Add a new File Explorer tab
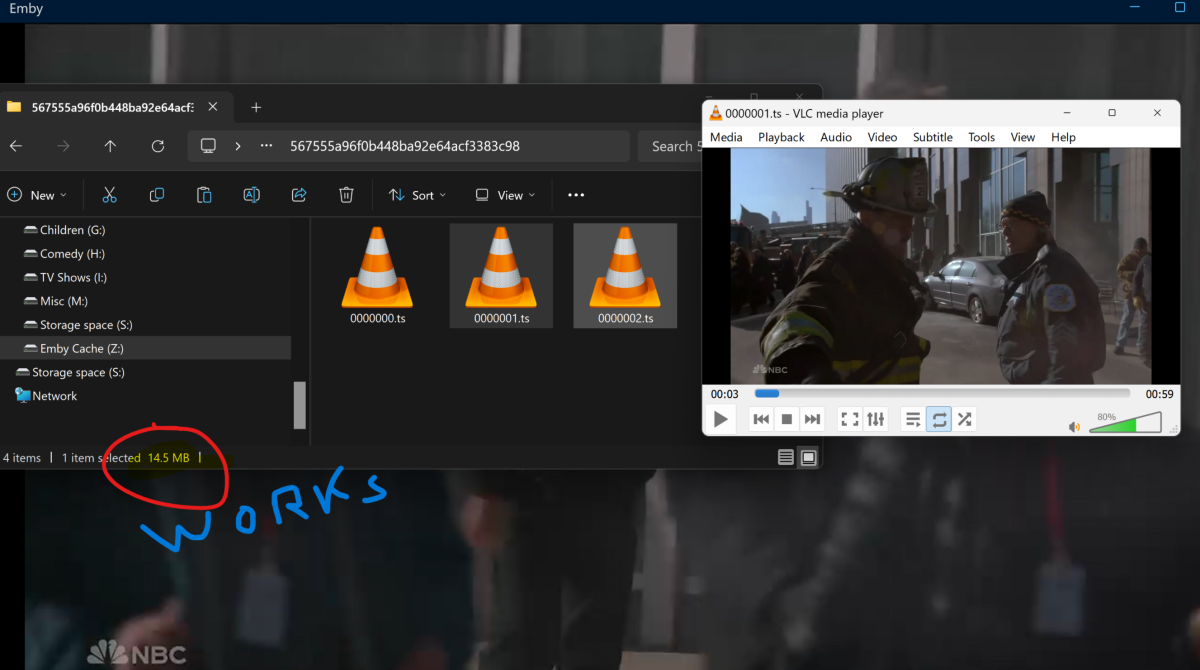Viewport: 1200px width, 670px height. [x=256, y=107]
